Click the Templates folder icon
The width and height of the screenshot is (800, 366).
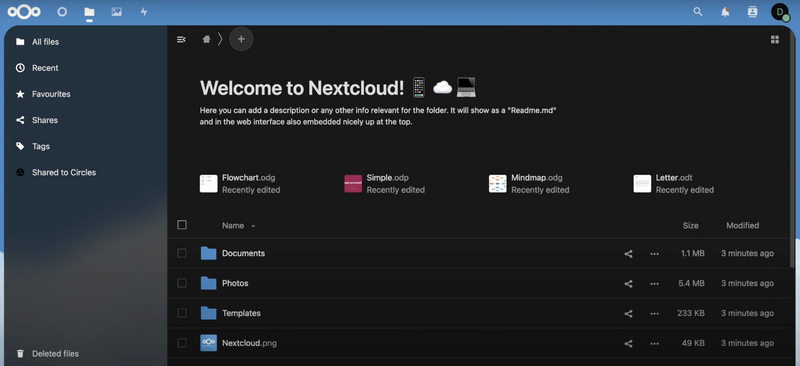pos(208,313)
